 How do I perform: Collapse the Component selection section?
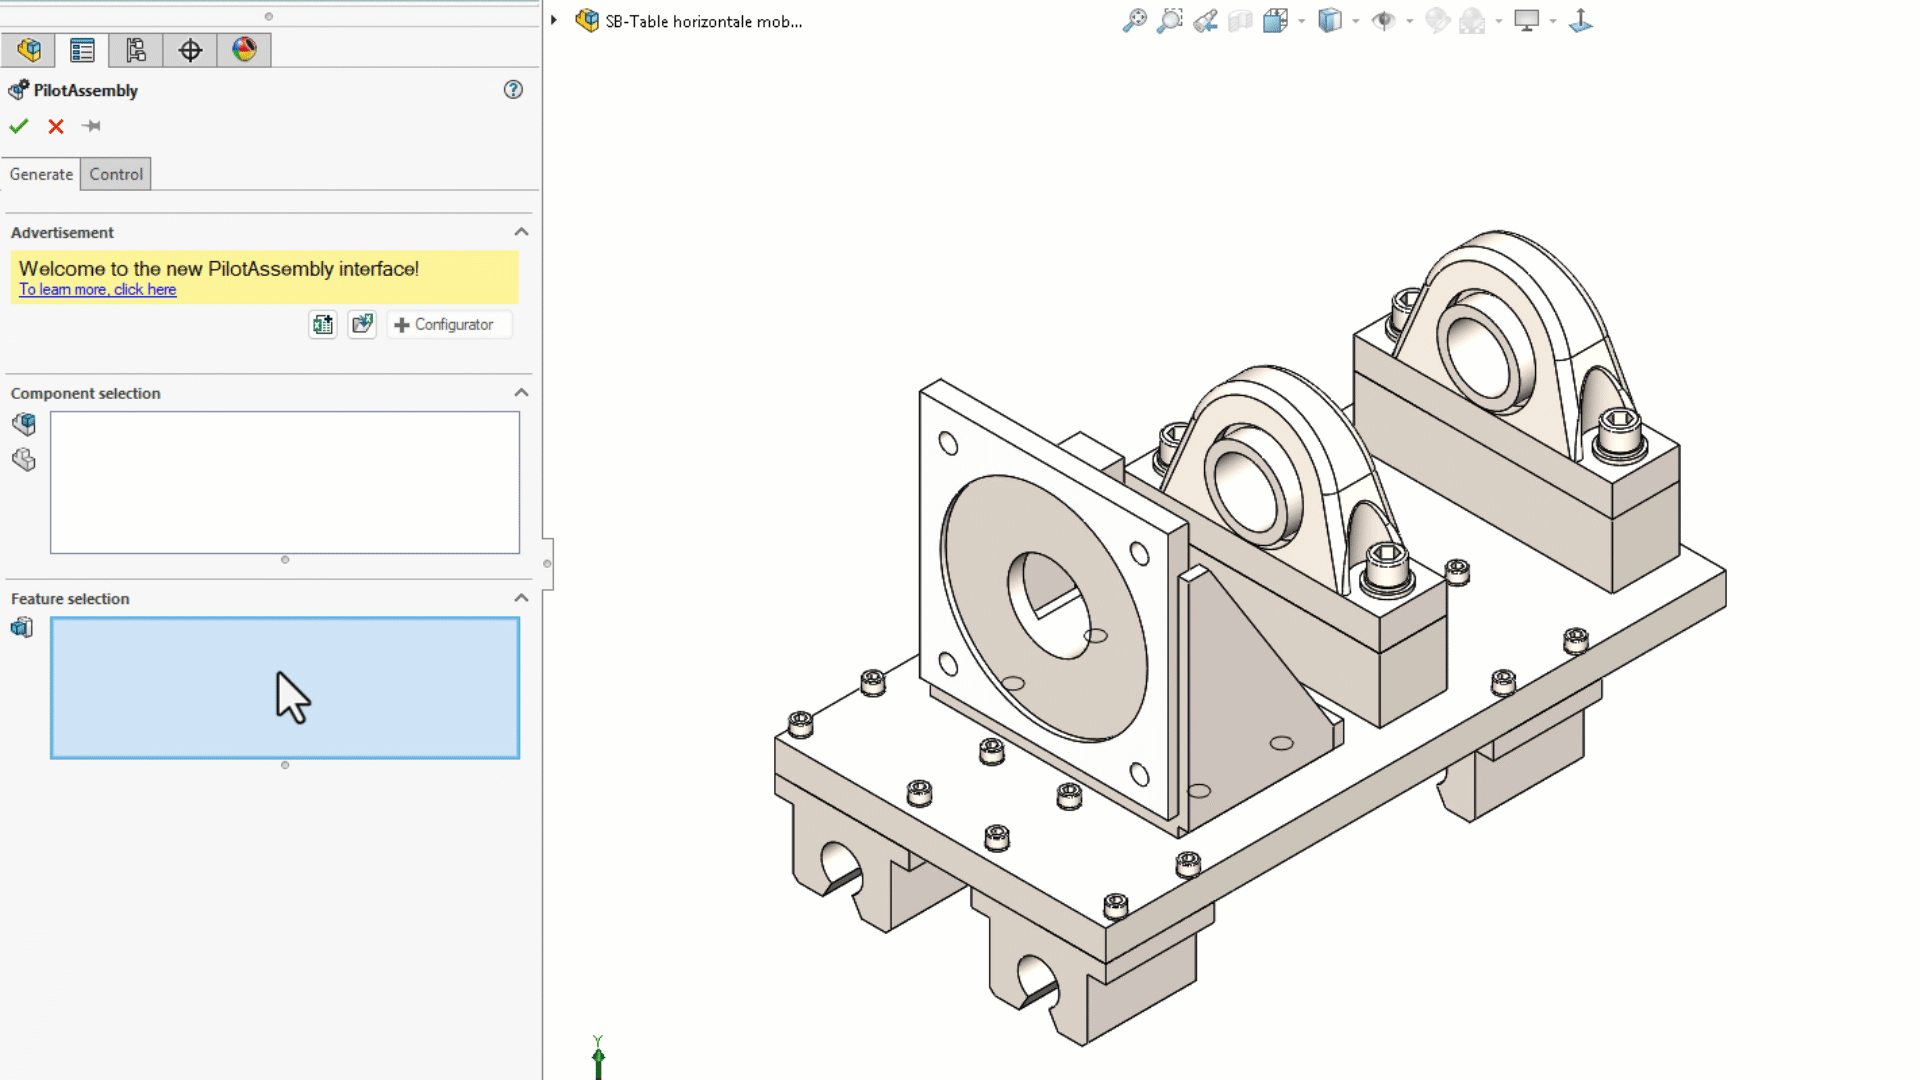click(521, 393)
